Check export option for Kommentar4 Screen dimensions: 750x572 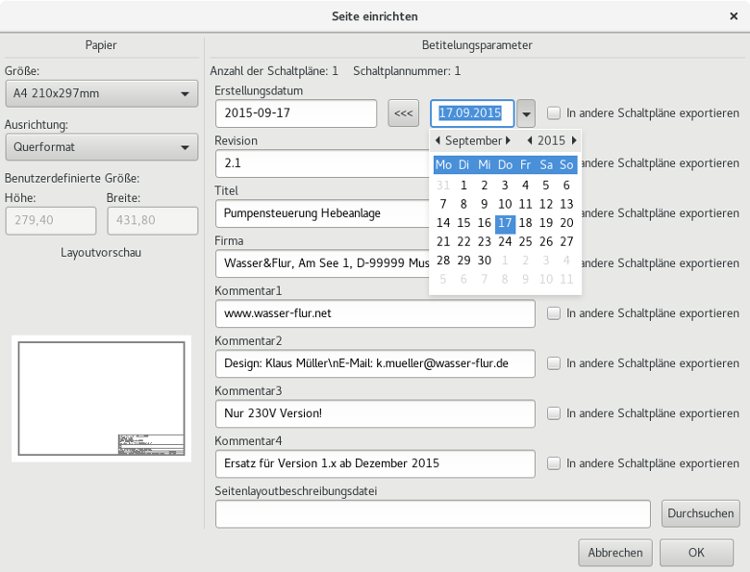tap(554, 463)
